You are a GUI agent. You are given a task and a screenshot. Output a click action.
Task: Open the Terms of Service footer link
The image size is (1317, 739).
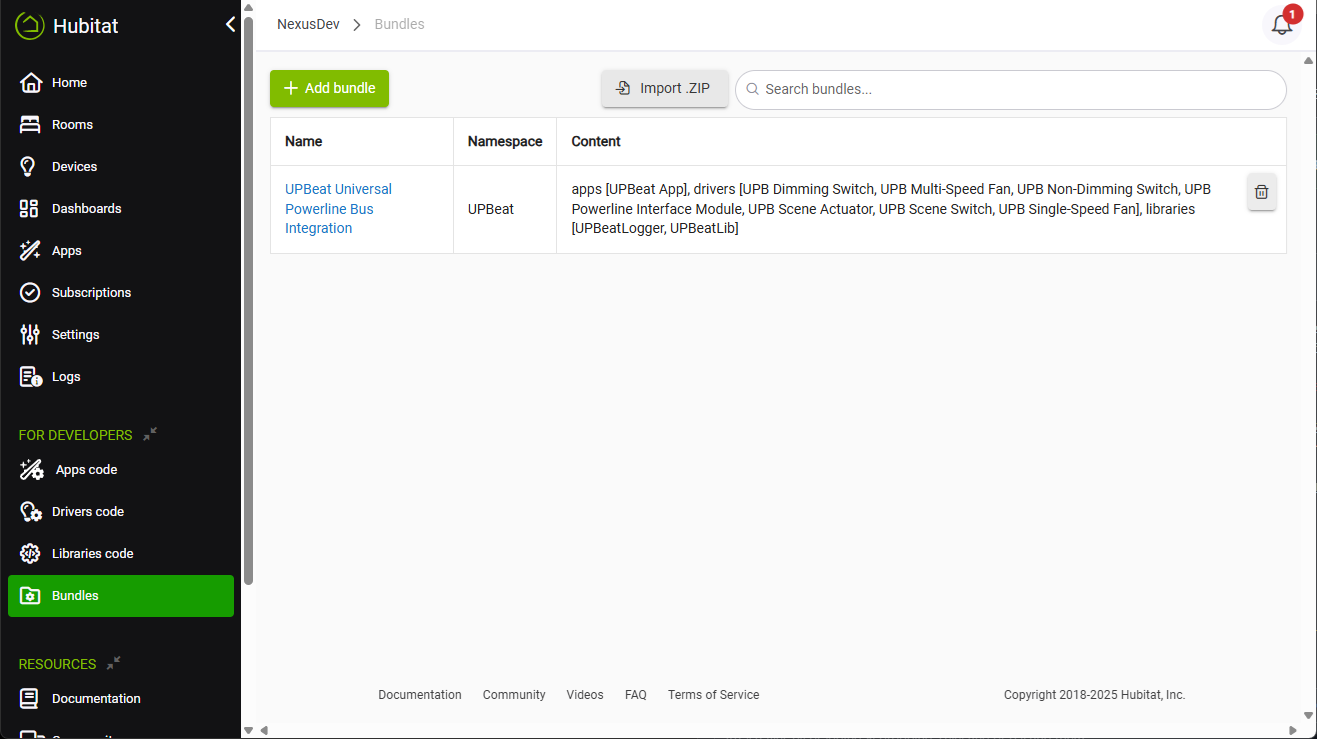pyautogui.click(x=713, y=695)
